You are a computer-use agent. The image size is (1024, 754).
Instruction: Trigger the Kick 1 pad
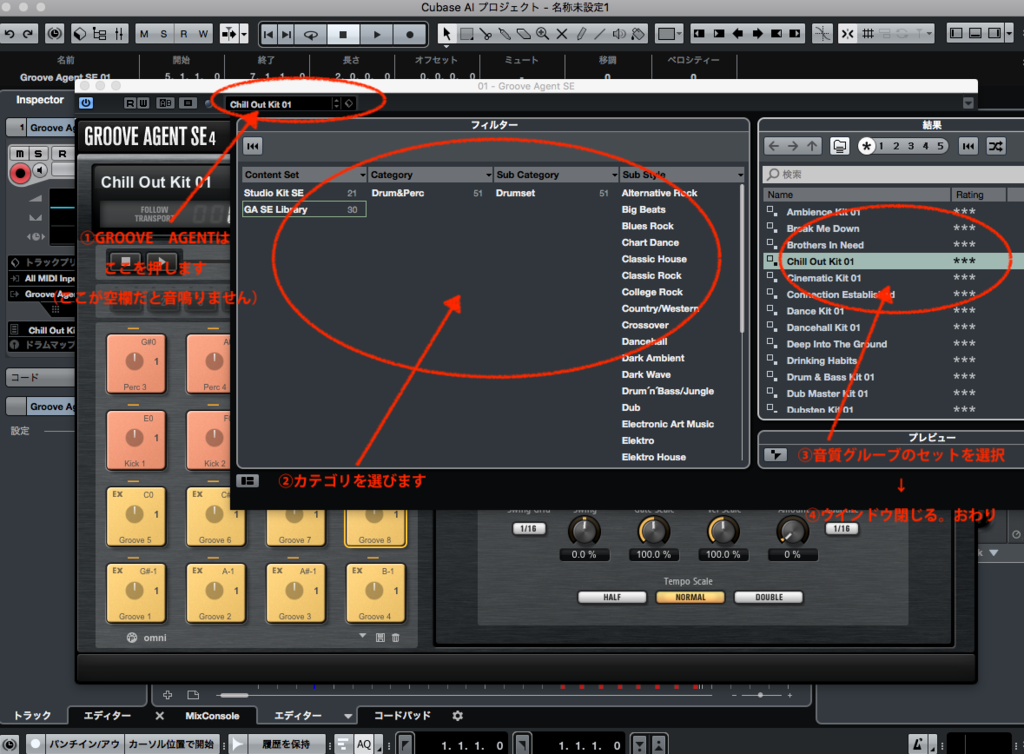[x=135, y=440]
